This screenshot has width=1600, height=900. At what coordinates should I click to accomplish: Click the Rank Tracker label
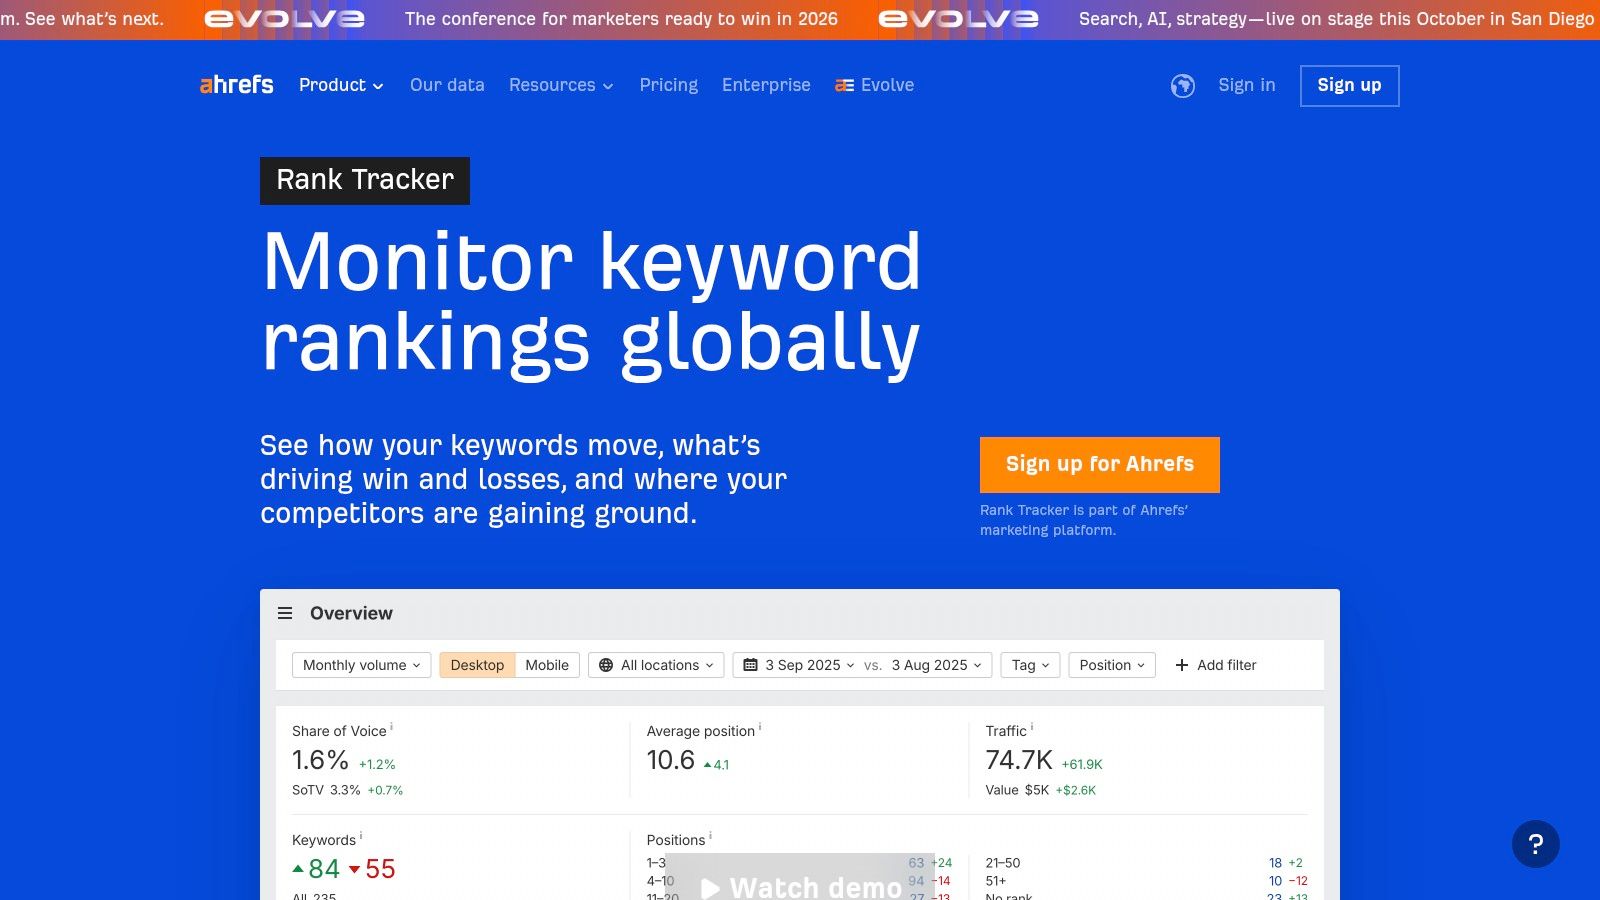tap(365, 181)
